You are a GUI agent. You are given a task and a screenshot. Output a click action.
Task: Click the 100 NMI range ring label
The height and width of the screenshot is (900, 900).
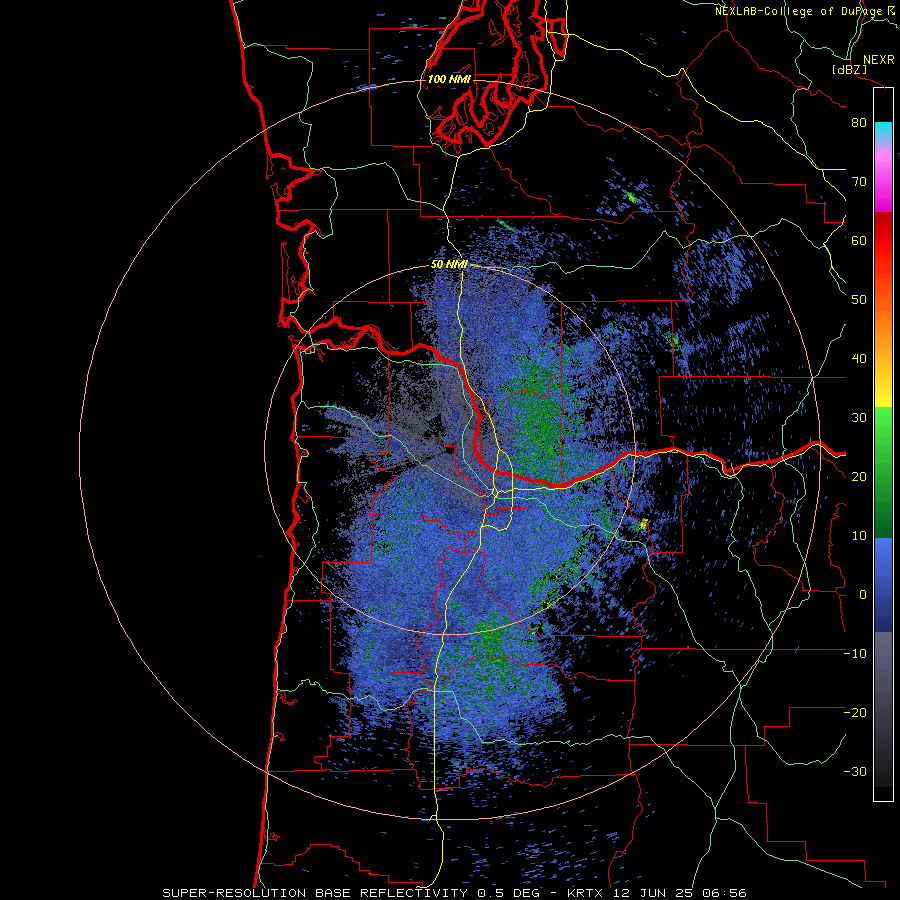click(449, 79)
